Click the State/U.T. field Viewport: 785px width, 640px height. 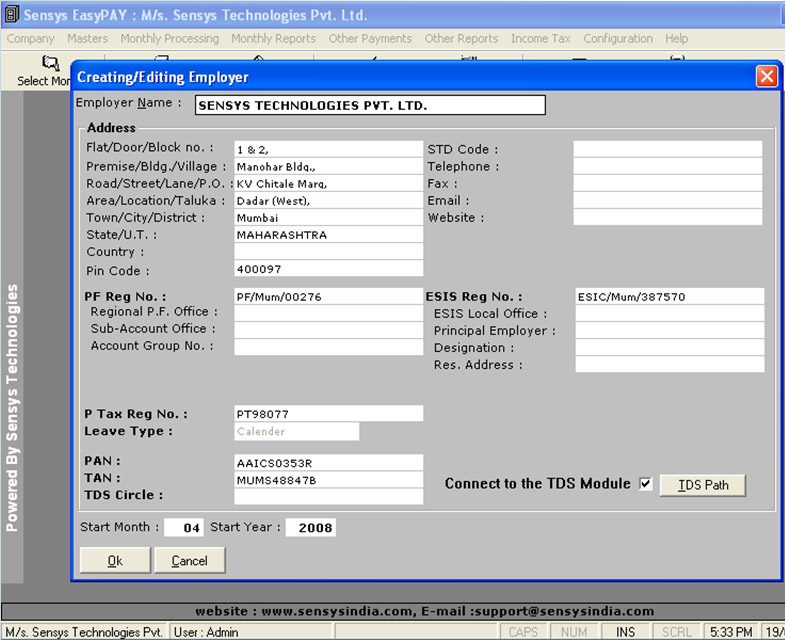[x=328, y=234]
